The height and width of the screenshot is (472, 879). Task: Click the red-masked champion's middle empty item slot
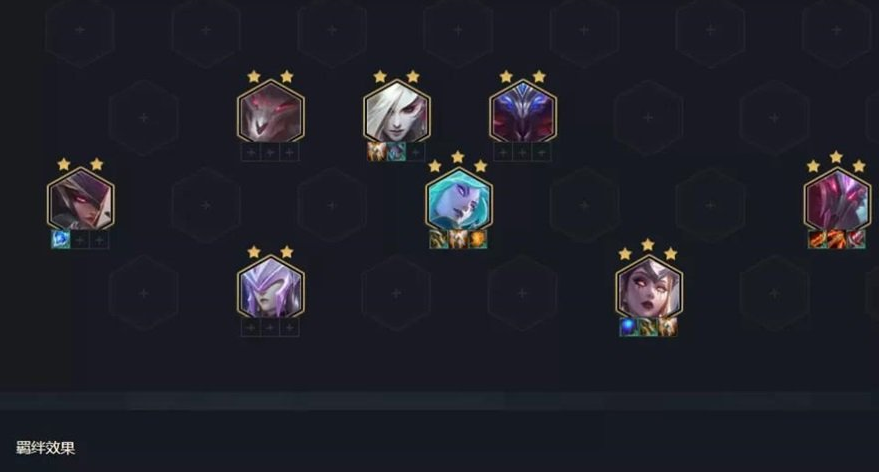point(270,152)
